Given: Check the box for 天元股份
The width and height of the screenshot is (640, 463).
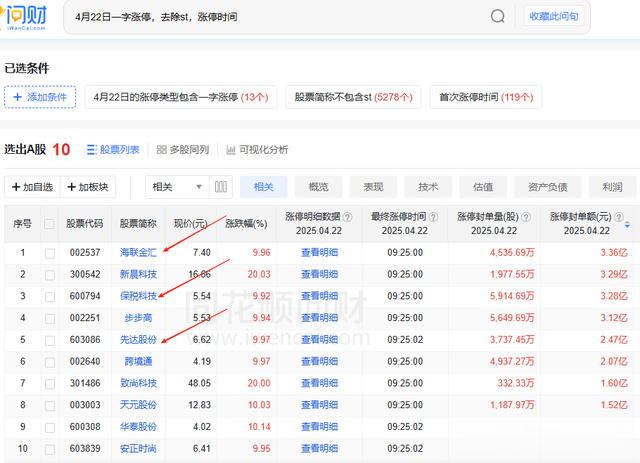Looking at the screenshot, I should point(50,405).
